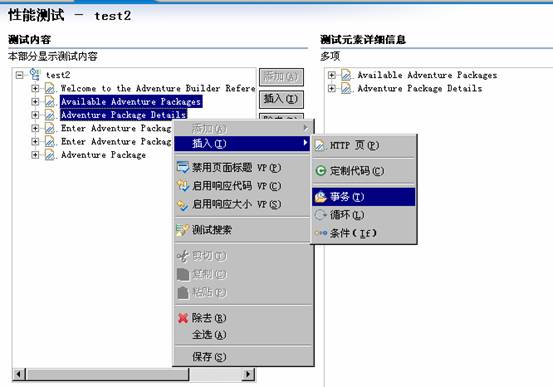Click the left arrow of horizontal scrollbar
Image resolution: width=553 pixels, height=387 pixels.
[19, 374]
